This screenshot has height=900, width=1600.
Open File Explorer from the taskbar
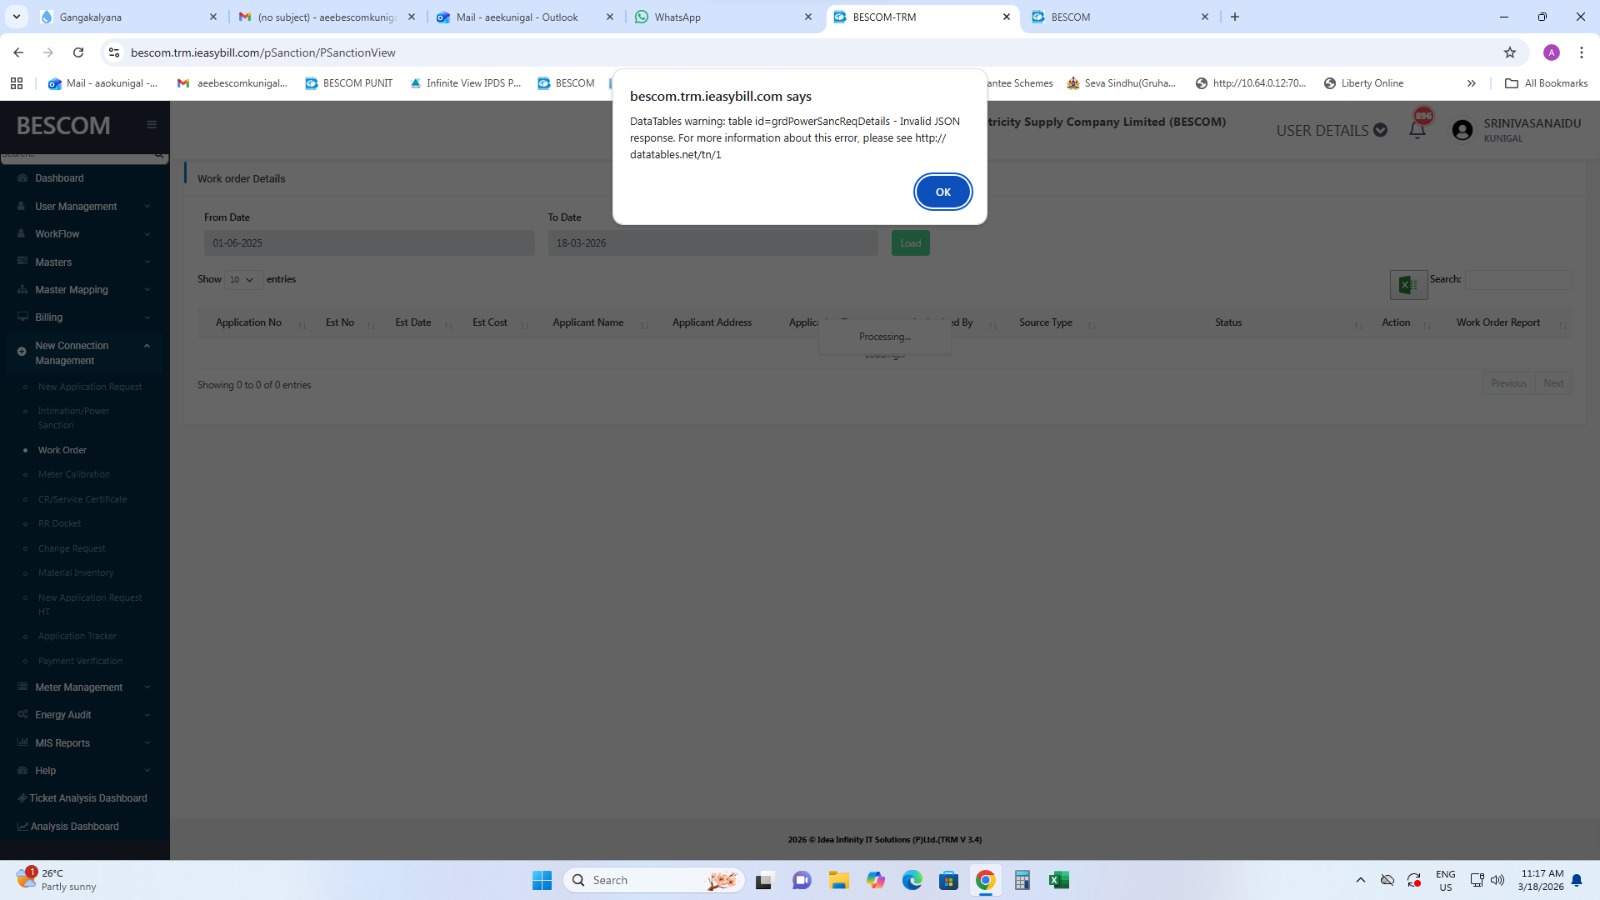[x=838, y=880]
